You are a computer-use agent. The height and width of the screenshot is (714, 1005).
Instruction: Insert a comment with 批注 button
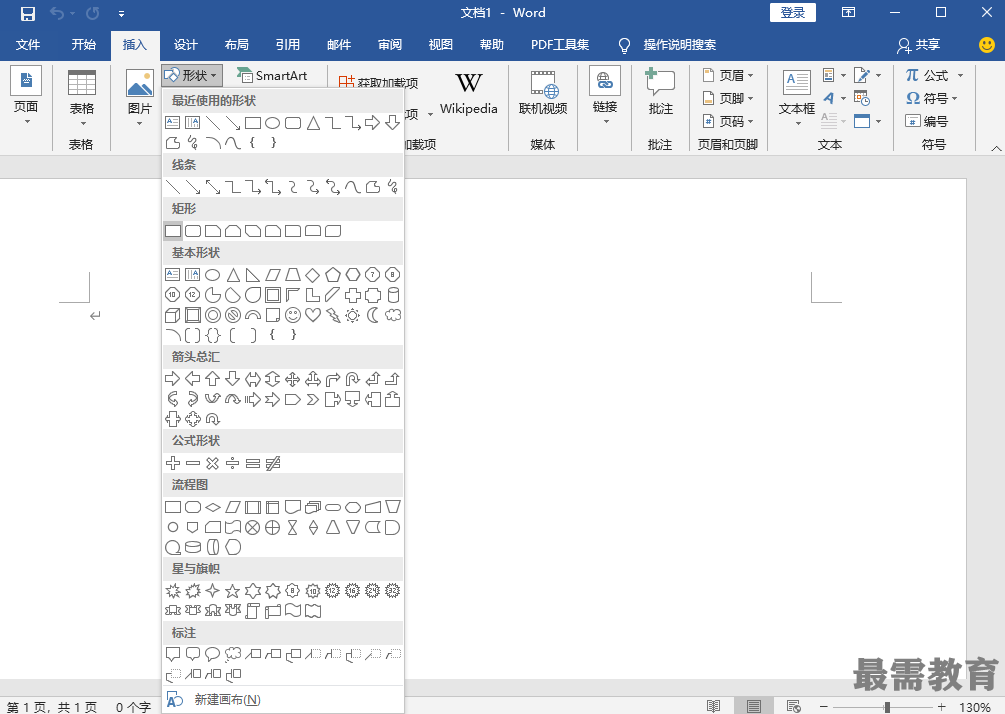pos(660,93)
